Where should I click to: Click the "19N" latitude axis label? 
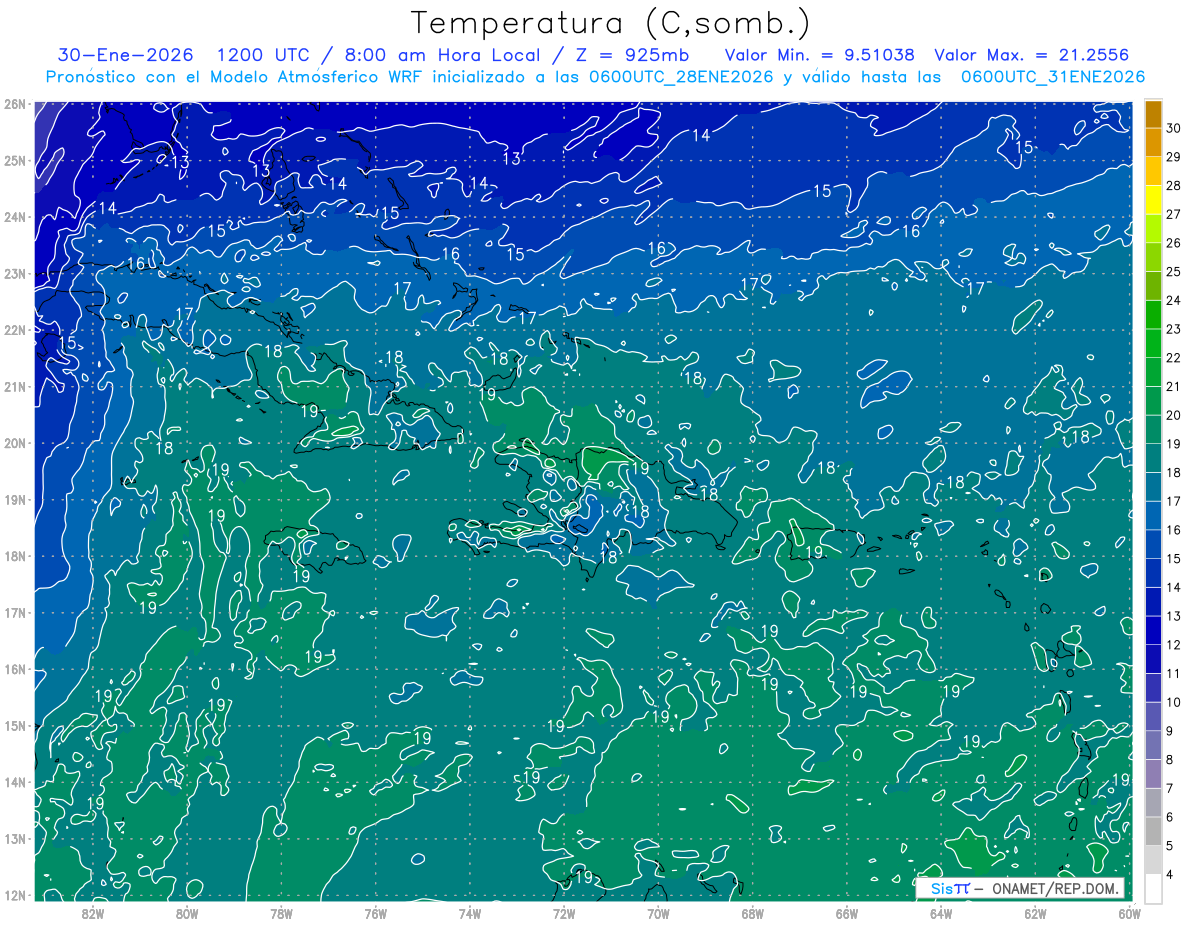tap(15, 500)
